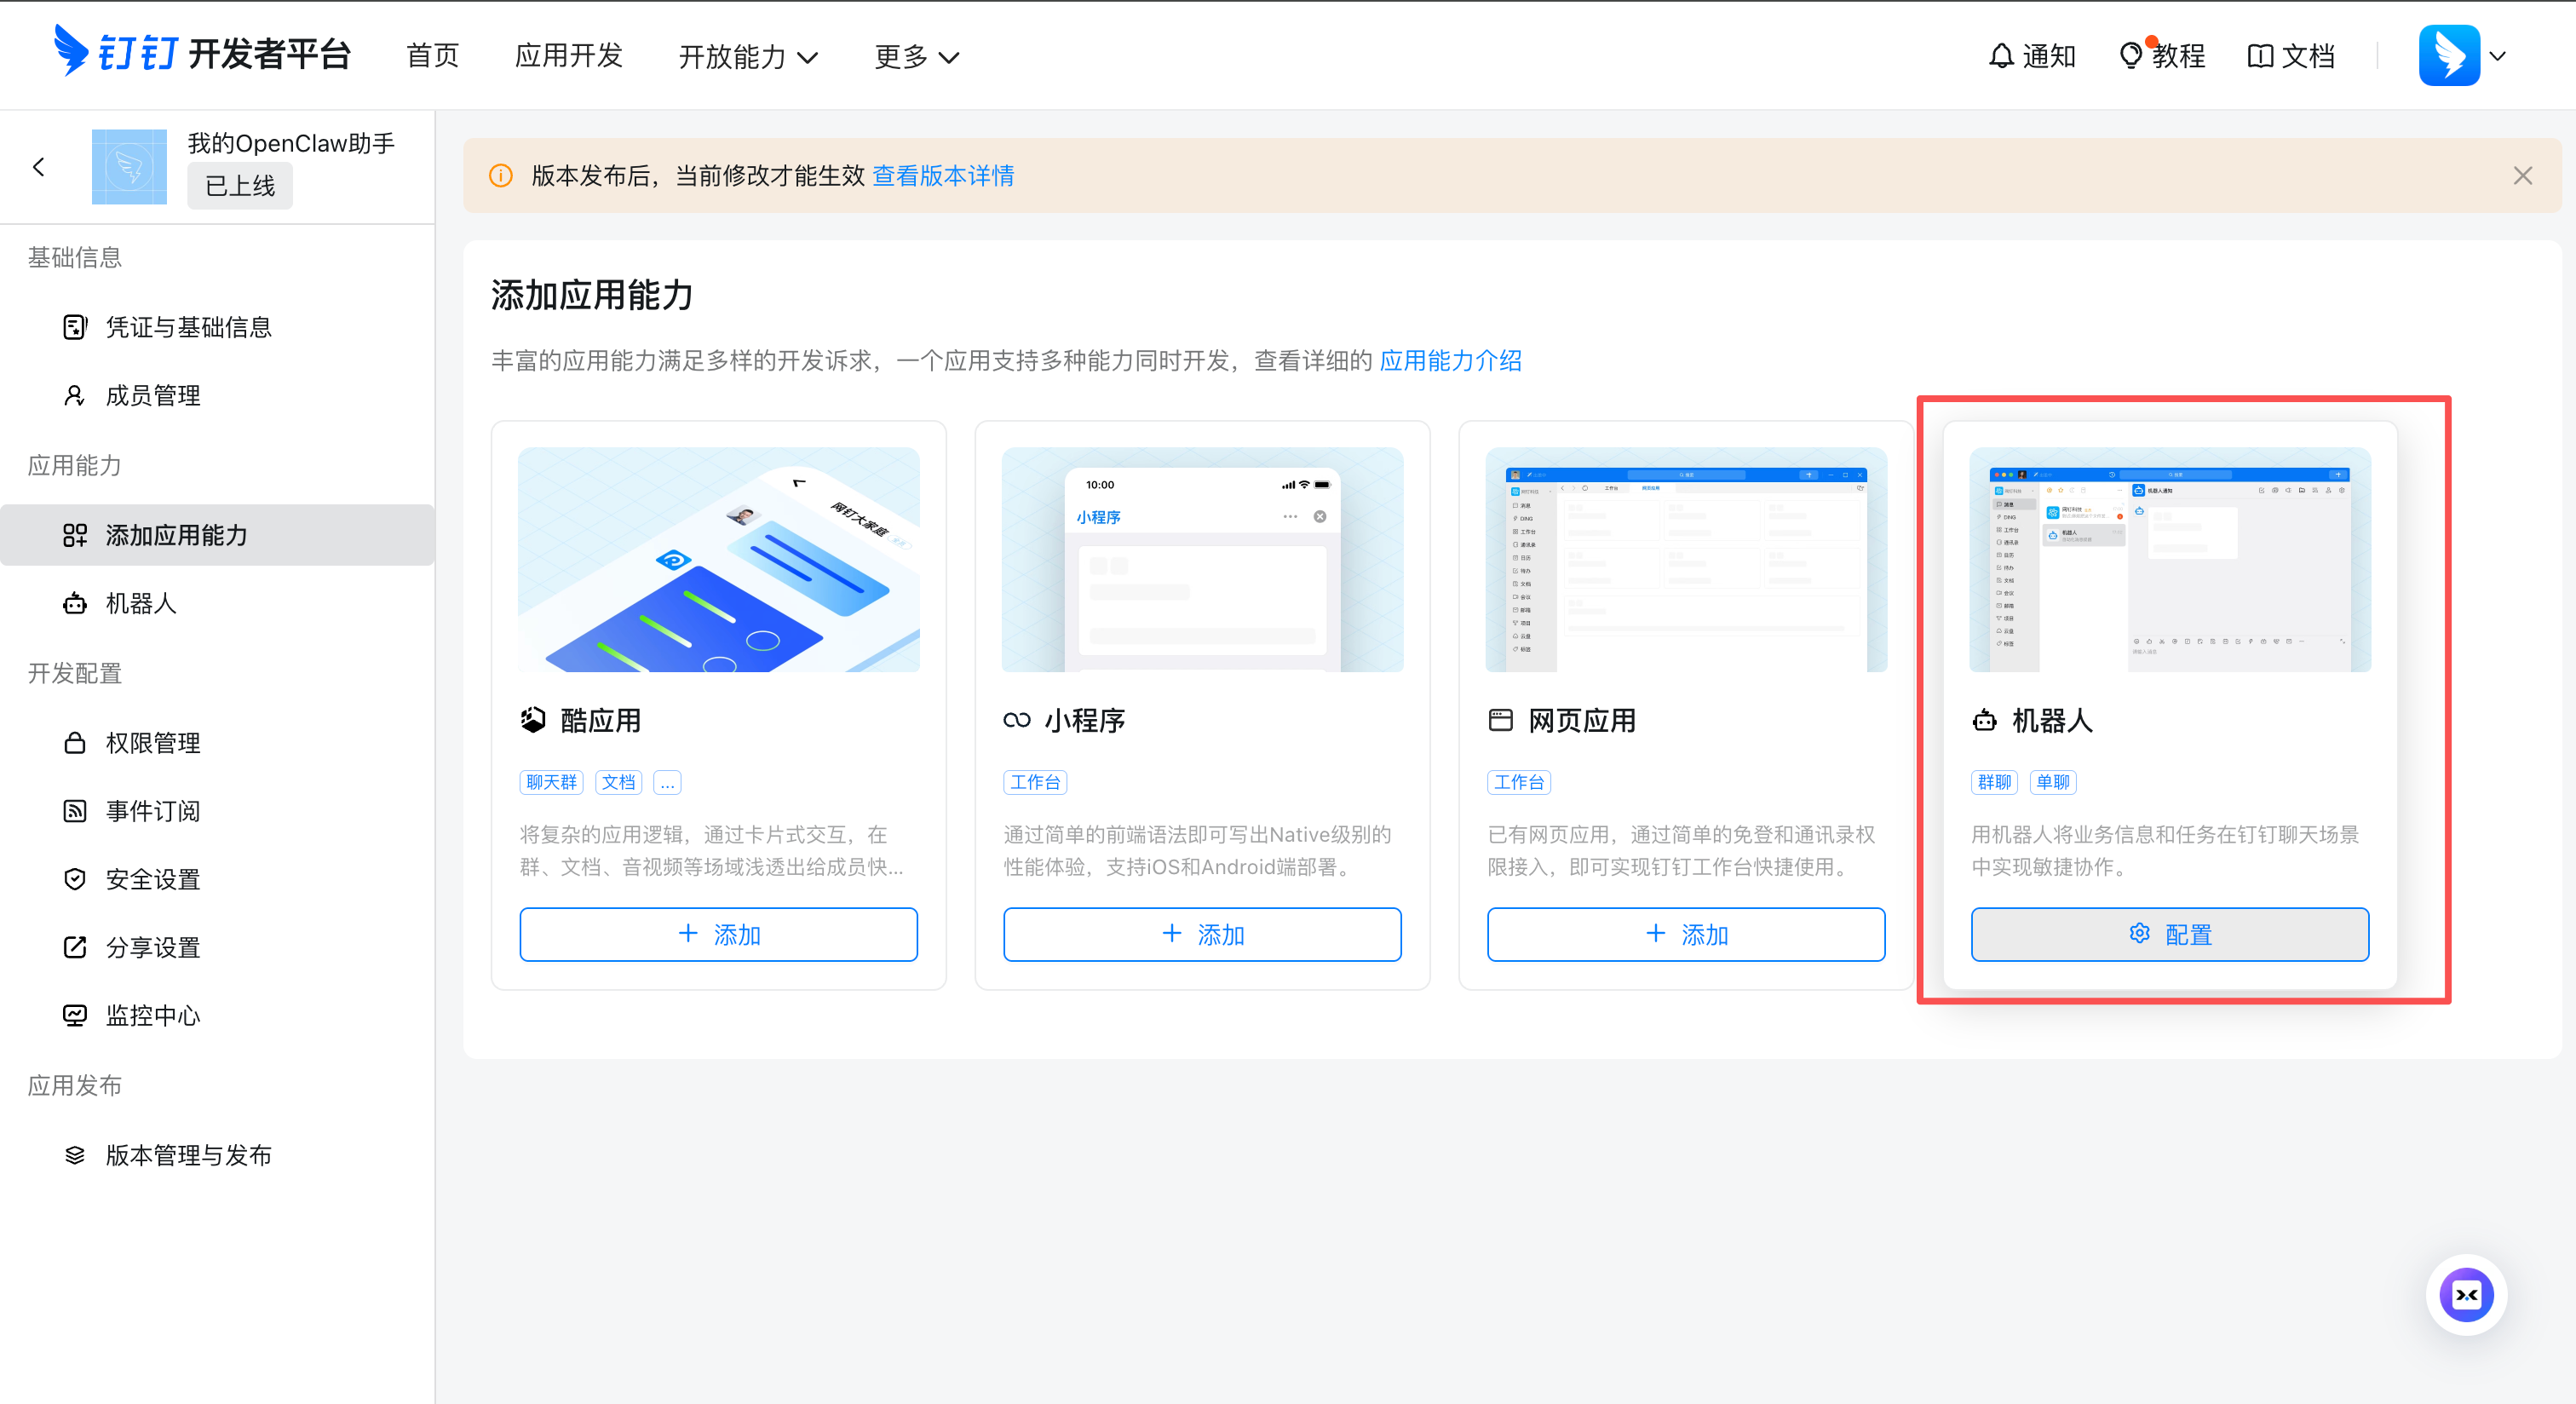Click the 教程 tutorial icon
Screen dimensions: 2576x1404
click(2160, 55)
